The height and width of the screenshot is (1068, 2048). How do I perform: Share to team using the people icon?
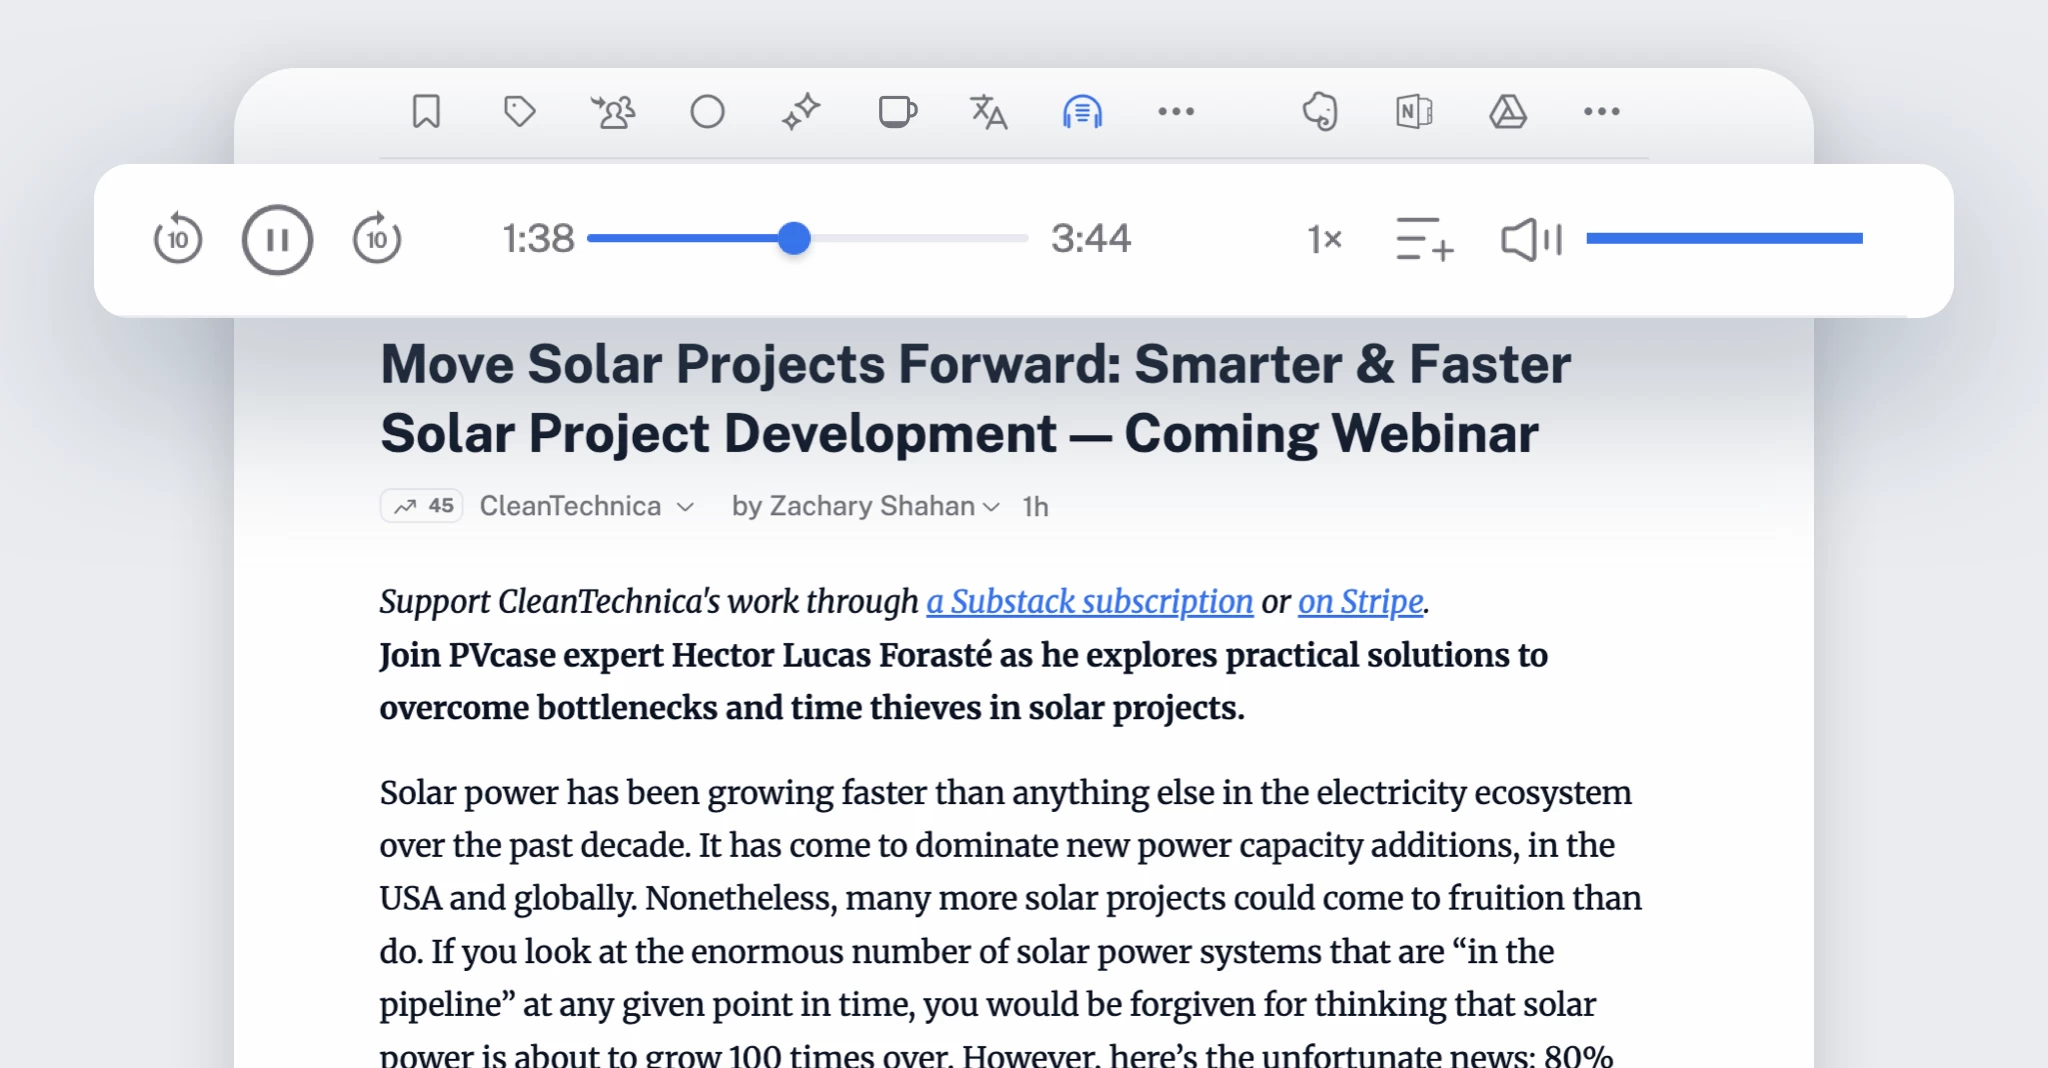click(x=613, y=111)
